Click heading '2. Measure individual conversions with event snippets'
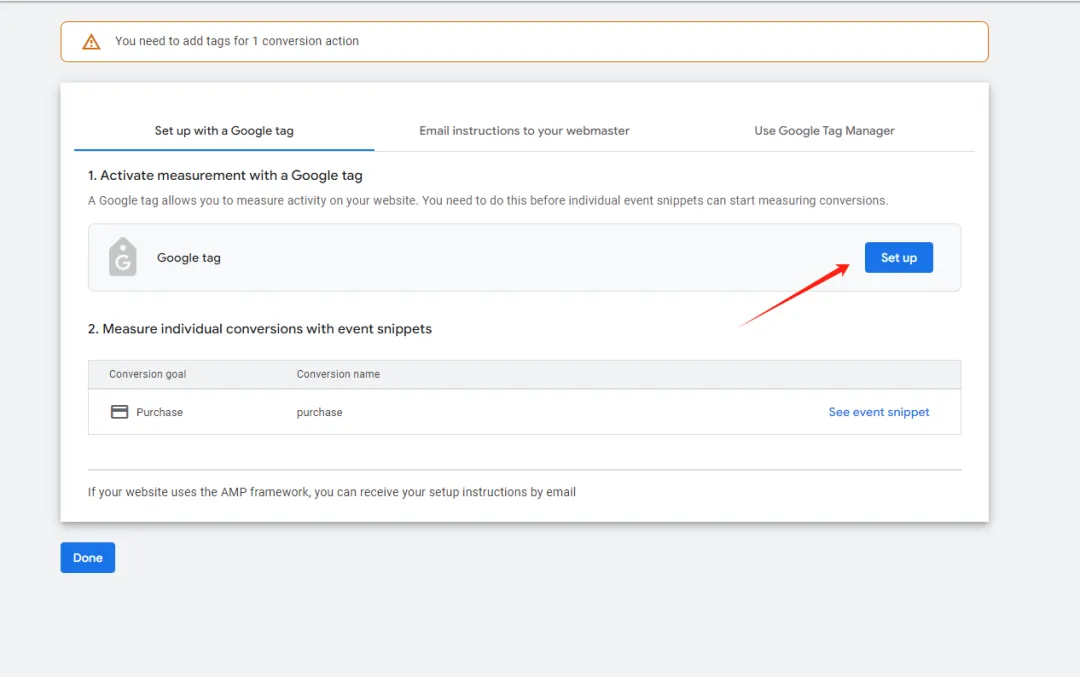Screen dimensions: 1080x677 click(x=260, y=329)
